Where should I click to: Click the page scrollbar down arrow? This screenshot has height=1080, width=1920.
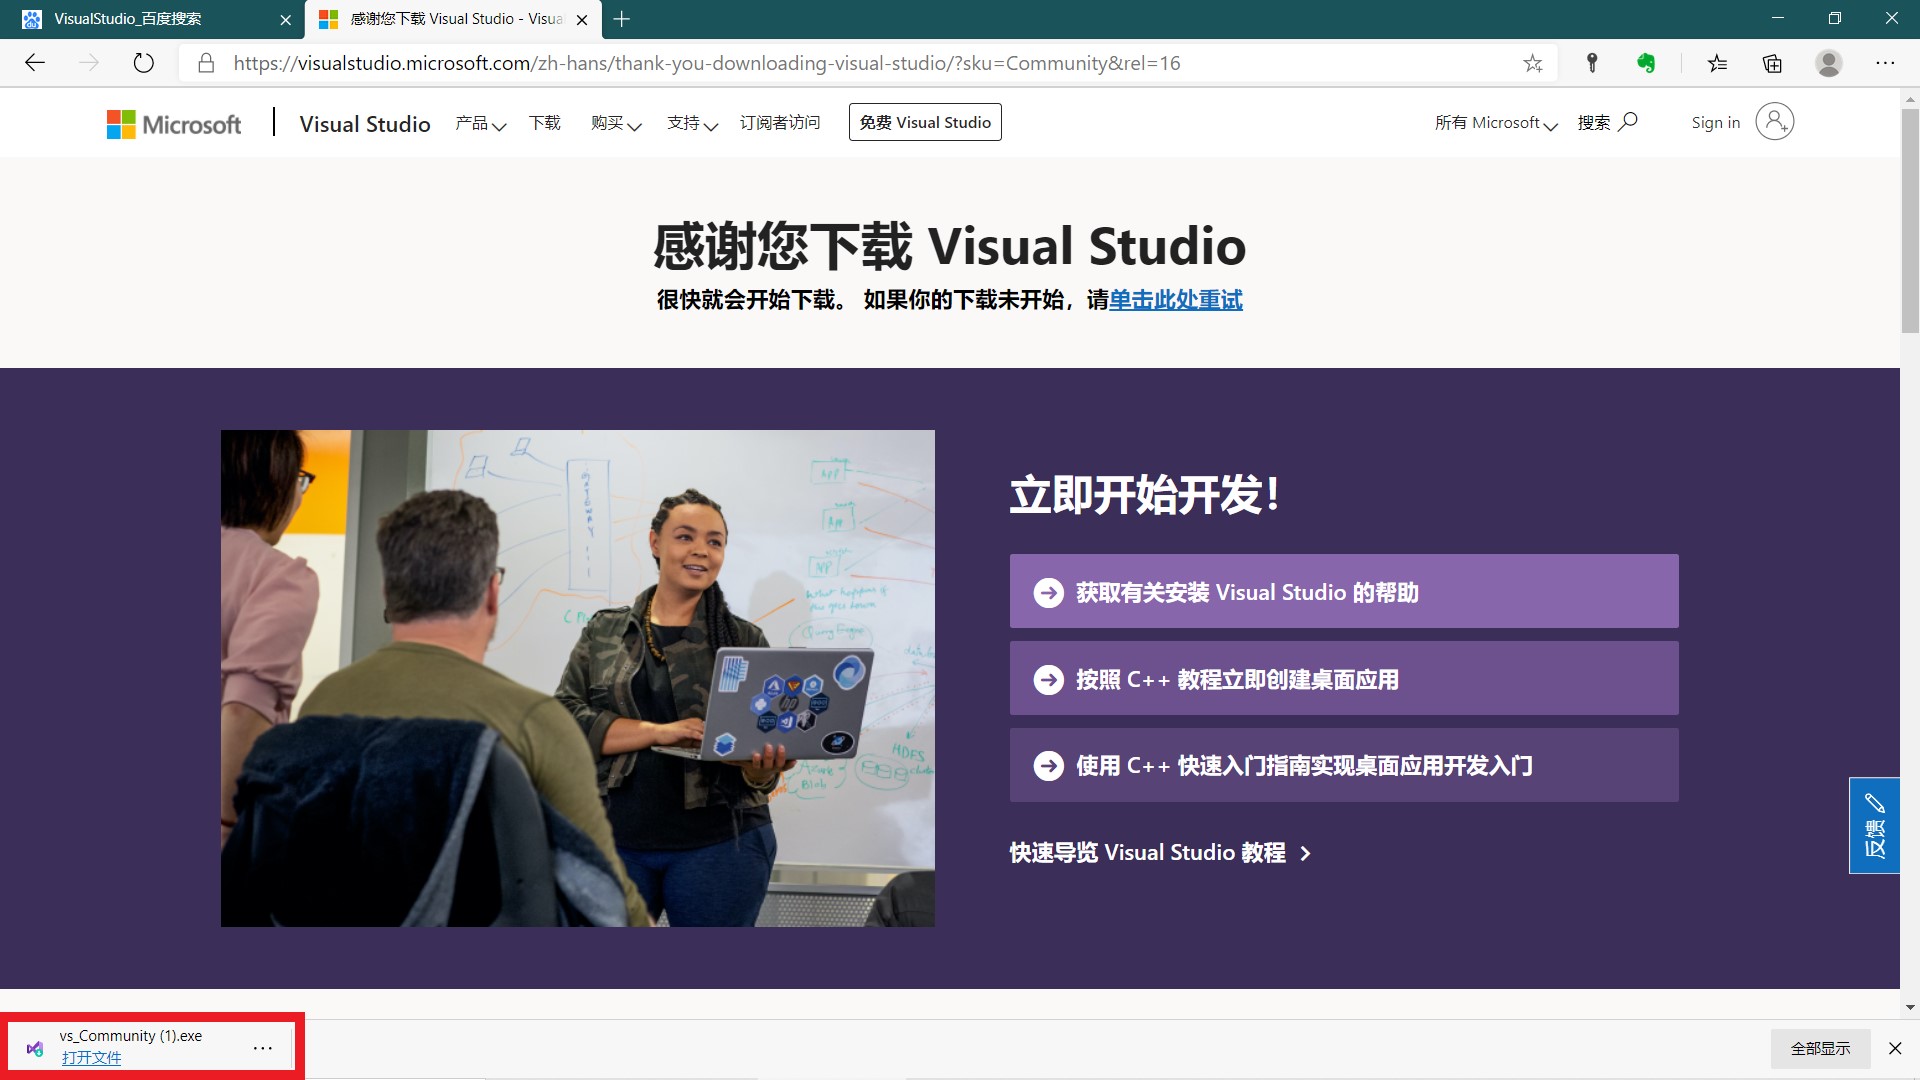[x=1910, y=1007]
